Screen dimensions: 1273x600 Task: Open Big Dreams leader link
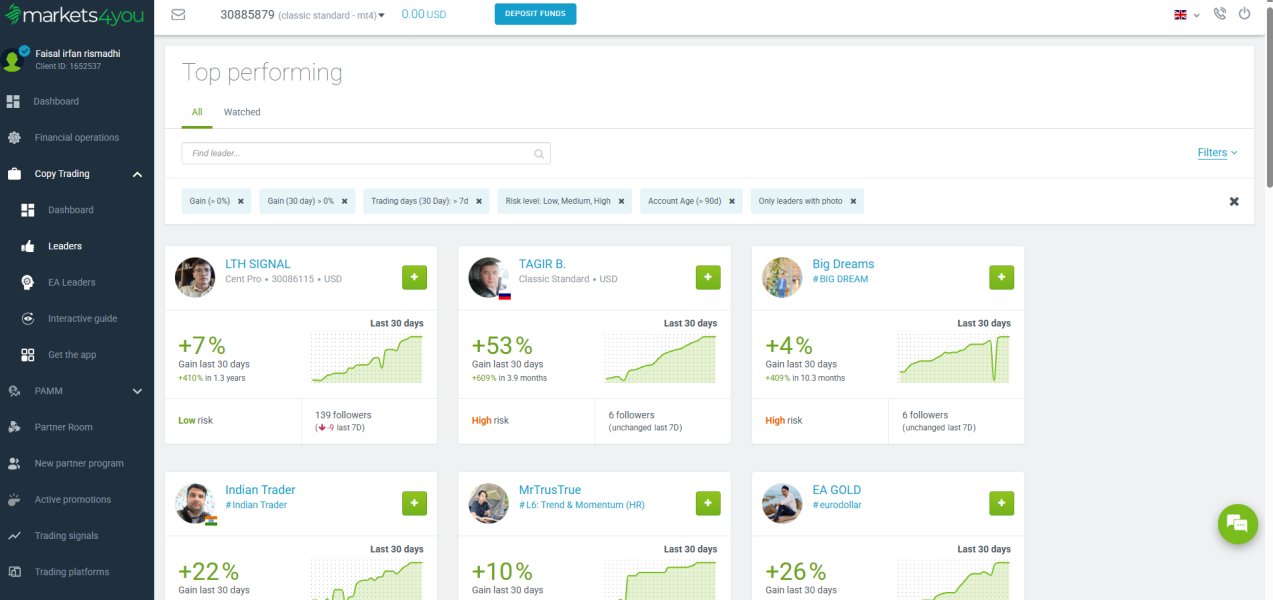click(843, 264)
